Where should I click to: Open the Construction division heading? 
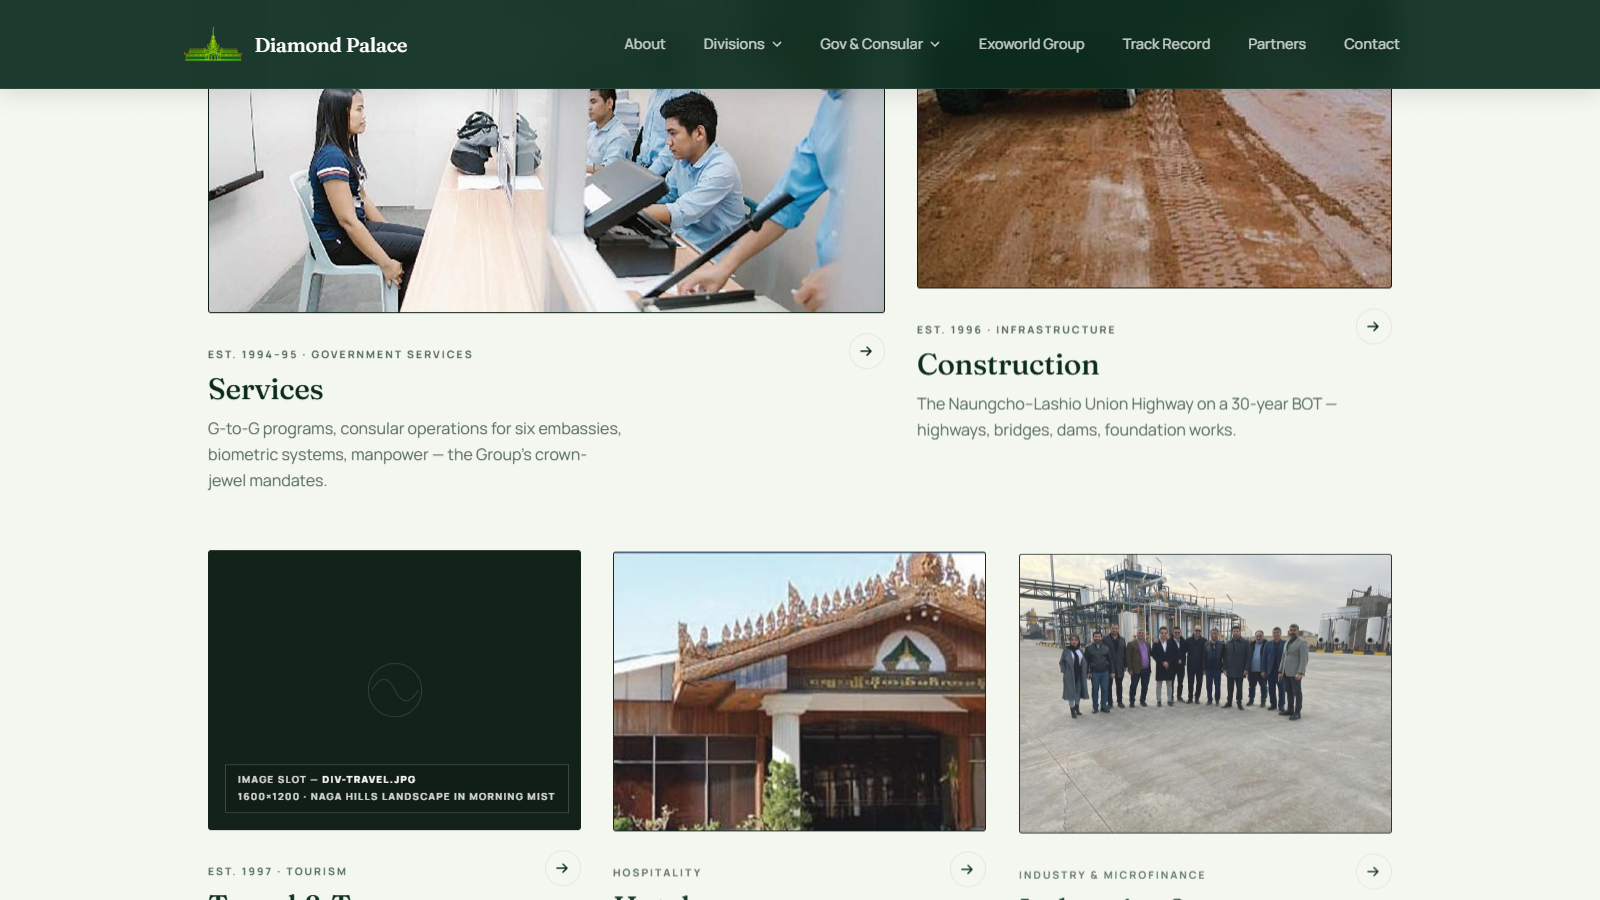point(1008,364)
